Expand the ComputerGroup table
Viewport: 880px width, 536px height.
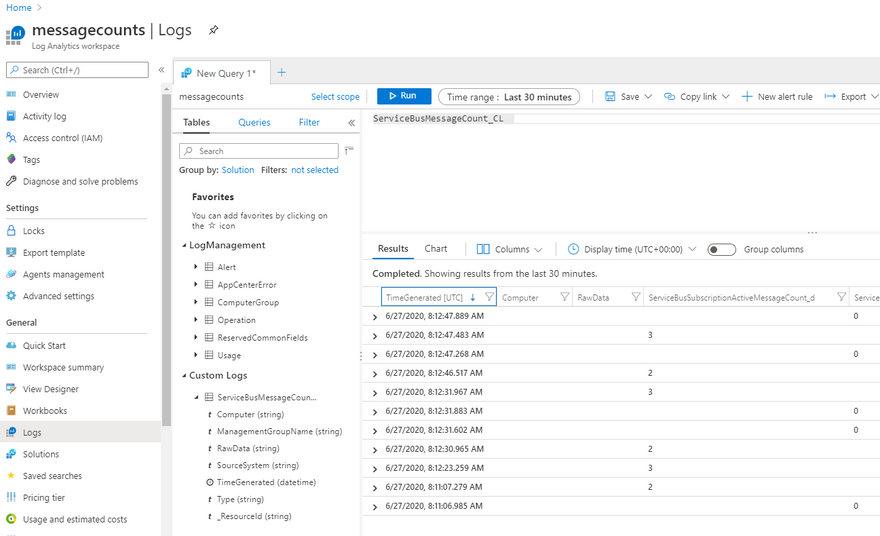195,302
